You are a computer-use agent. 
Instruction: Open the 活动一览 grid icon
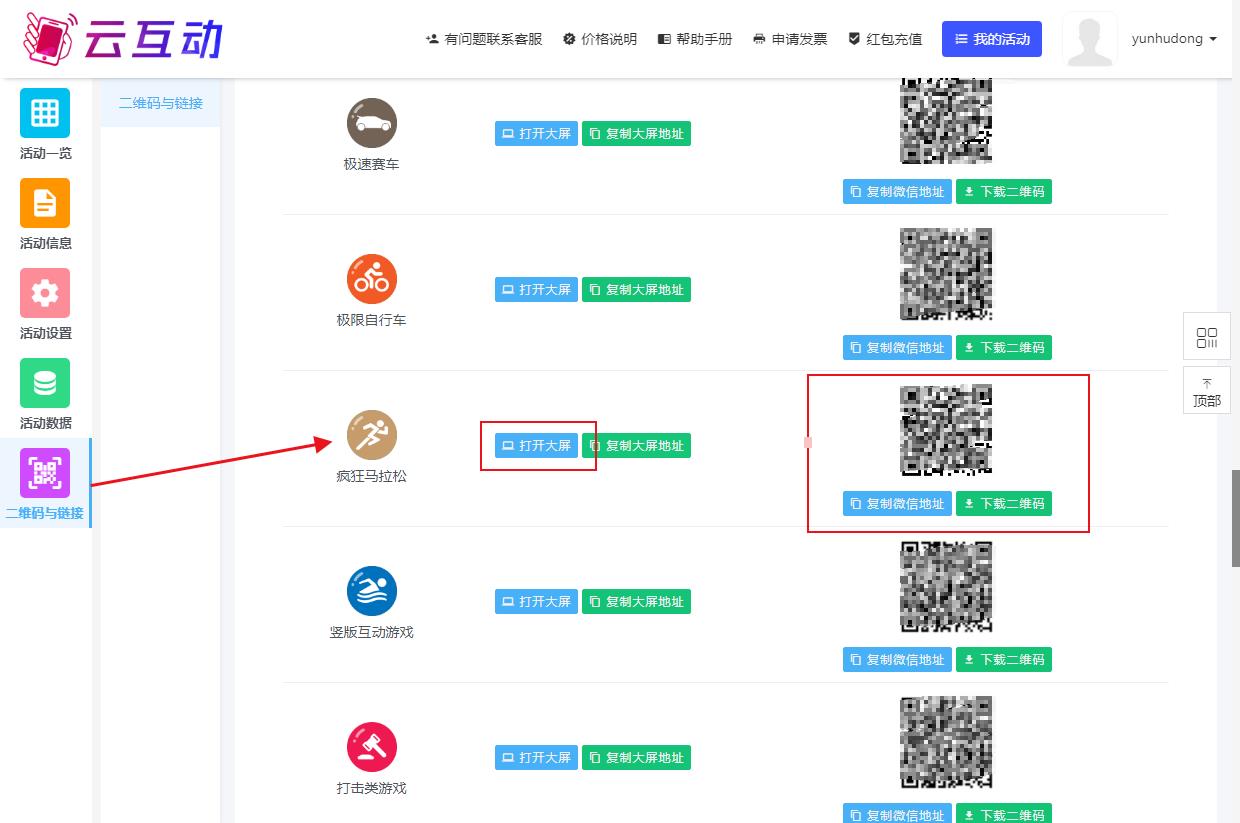45,113
